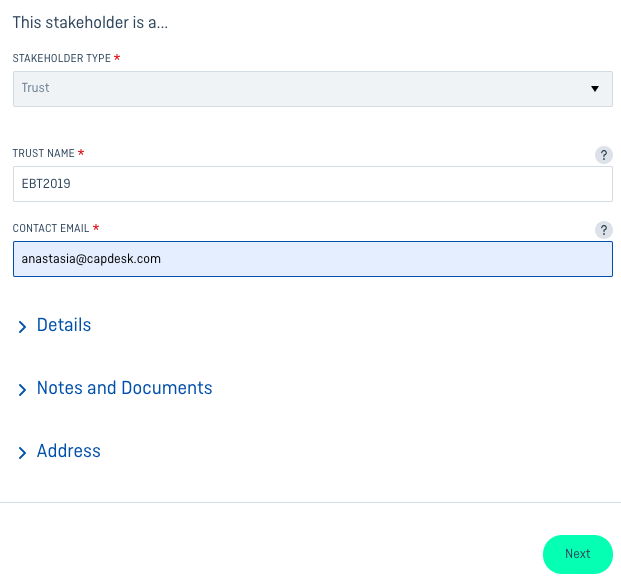621x586 pixels.
Task: Focus the Trust Name field containing EBT2019
Action: point(313,184)
